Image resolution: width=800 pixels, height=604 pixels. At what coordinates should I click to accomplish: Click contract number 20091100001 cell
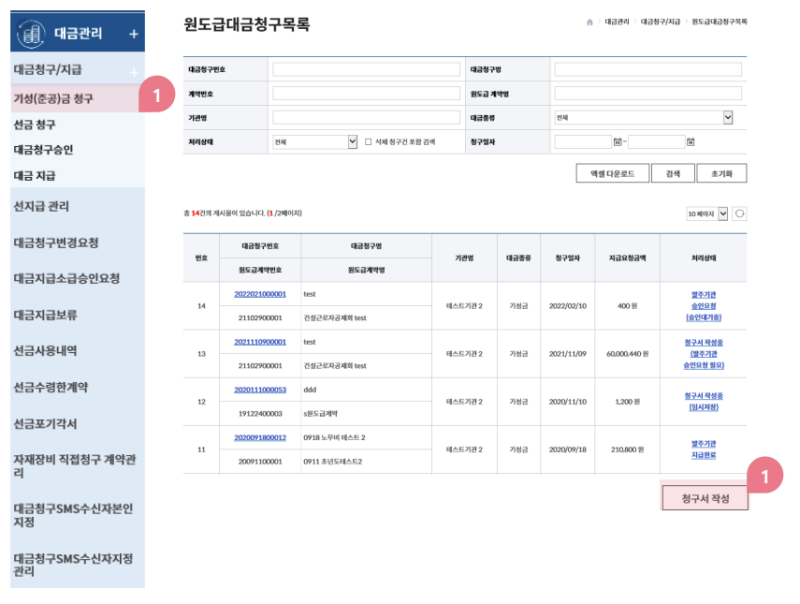[260, 462]
